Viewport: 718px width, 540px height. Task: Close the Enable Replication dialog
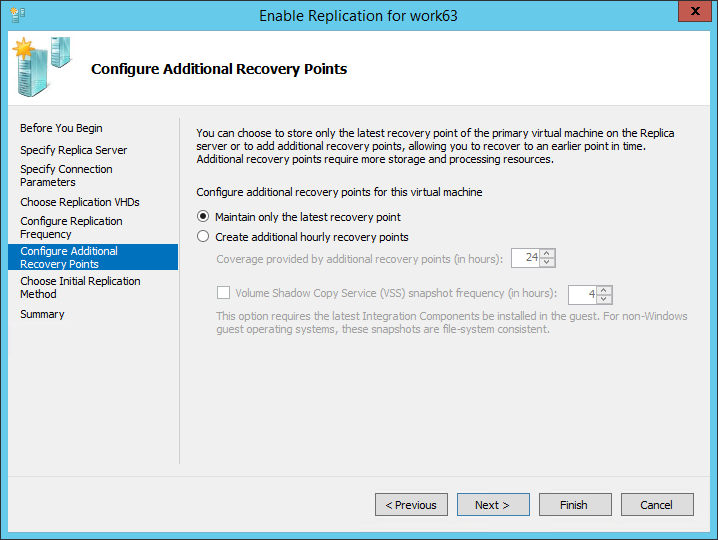[689, 14]
